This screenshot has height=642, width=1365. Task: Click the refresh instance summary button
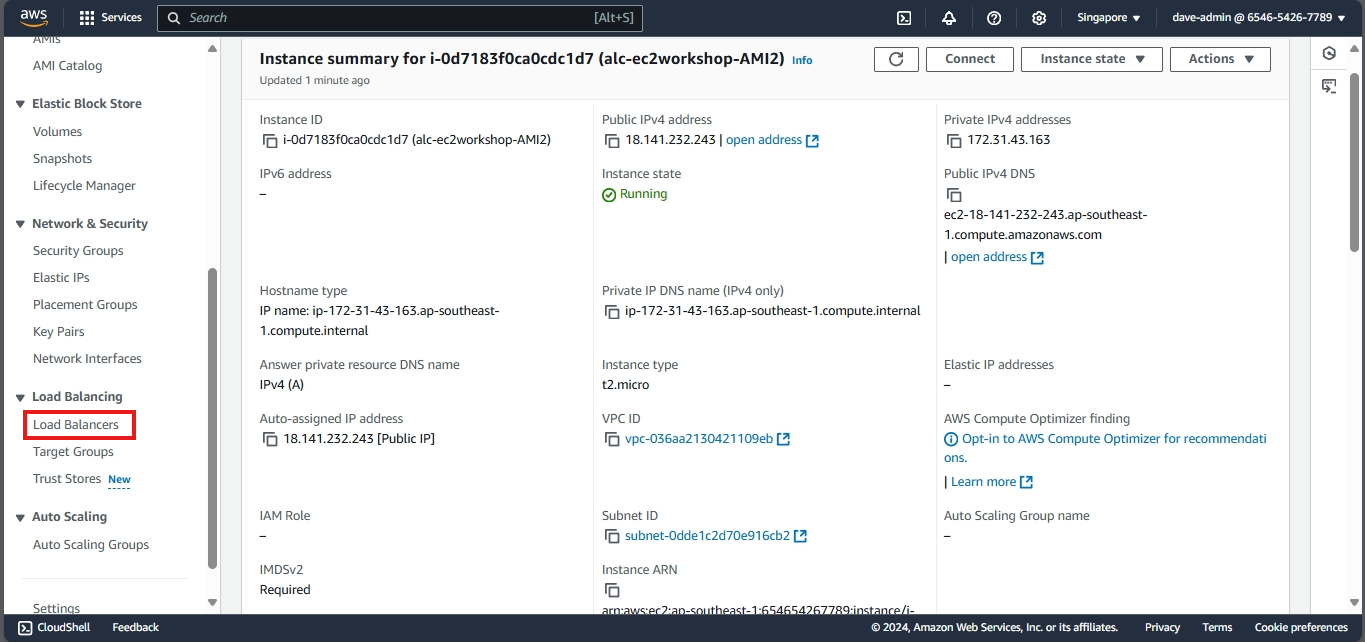tap(895, 59)
